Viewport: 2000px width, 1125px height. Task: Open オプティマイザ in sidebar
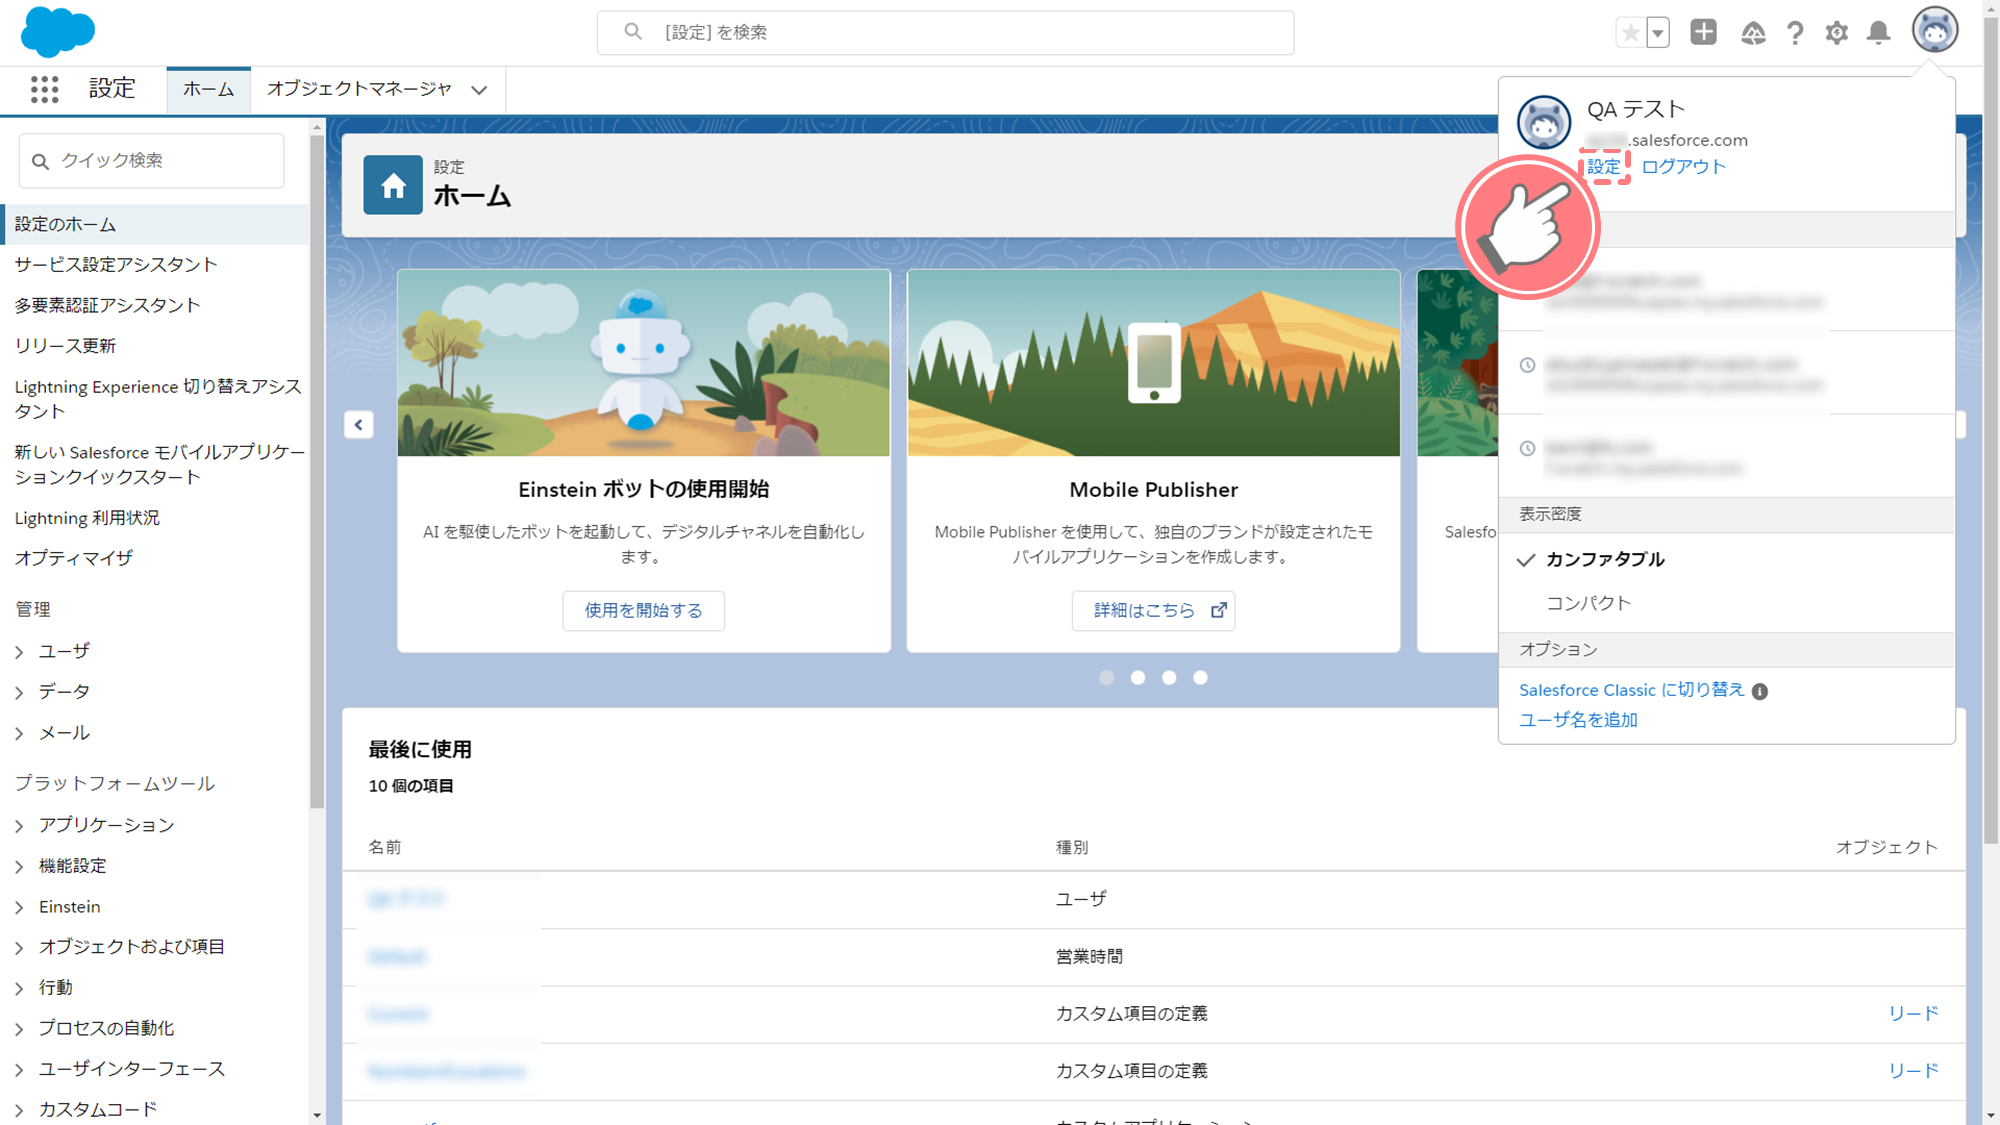click(x=74, y=557)
